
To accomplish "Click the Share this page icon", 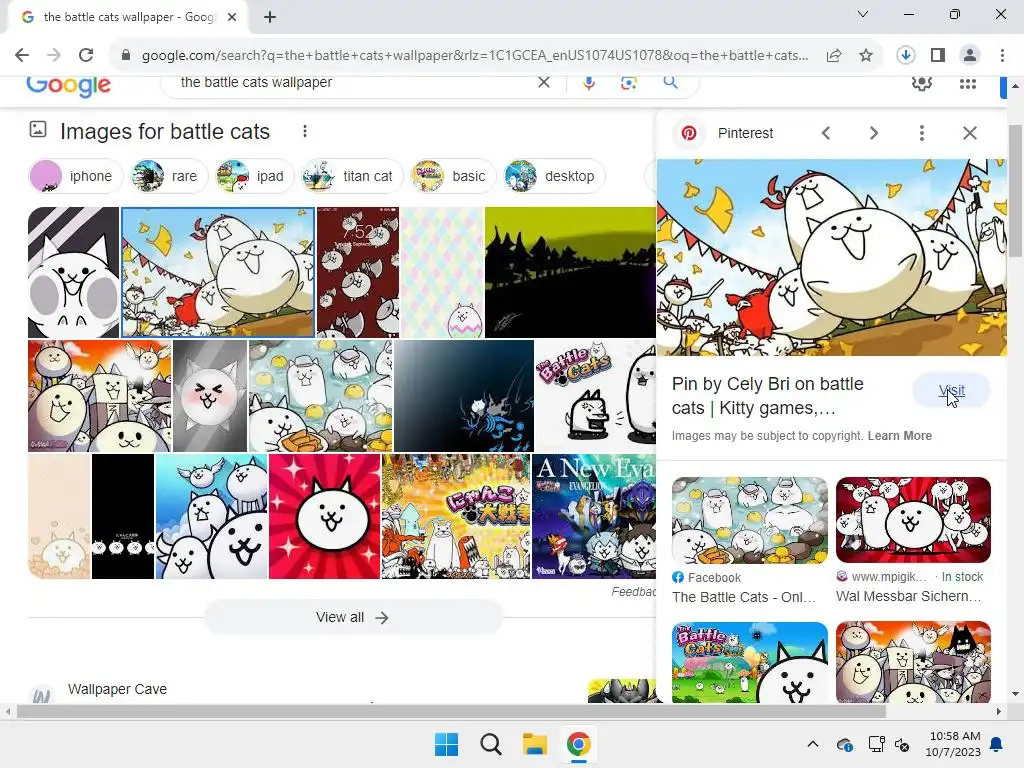I will point(834,56).
